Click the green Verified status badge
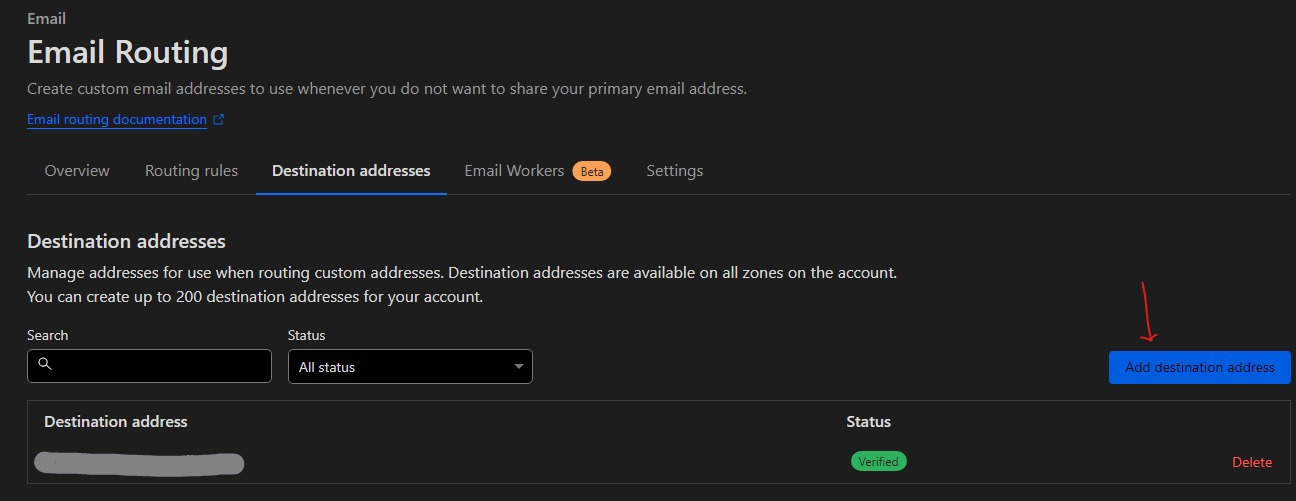The width and height of the screenshot is (1296, 501). [x=878, y=461]
